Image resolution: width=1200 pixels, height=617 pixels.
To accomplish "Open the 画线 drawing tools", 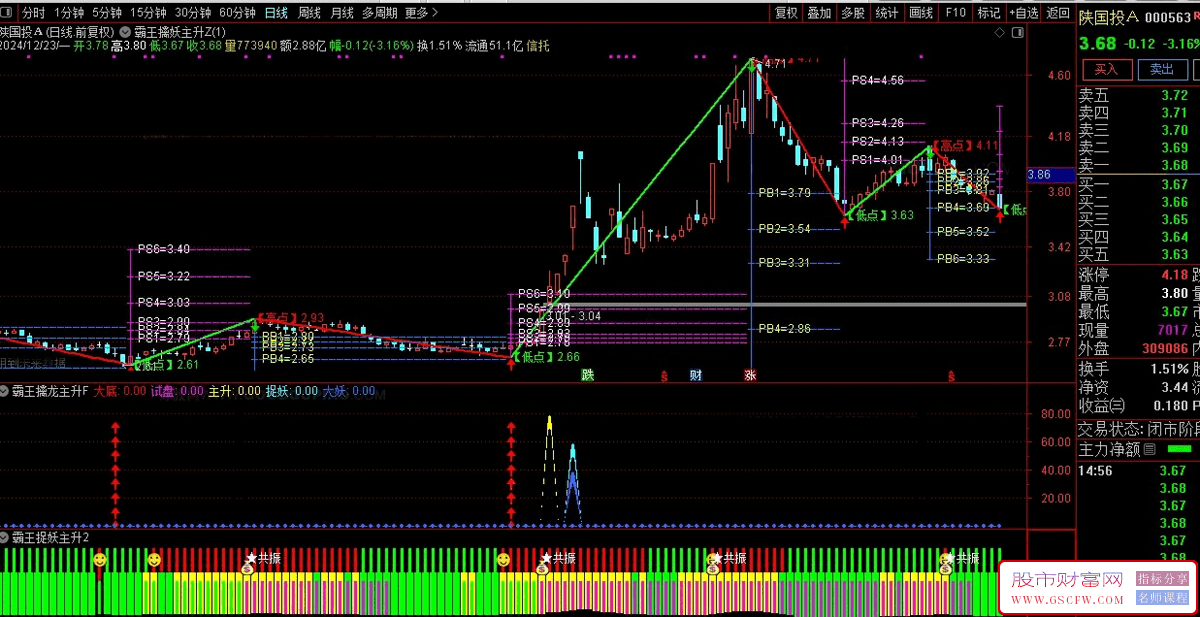I will pyautogui.click(x=921, y=13).
